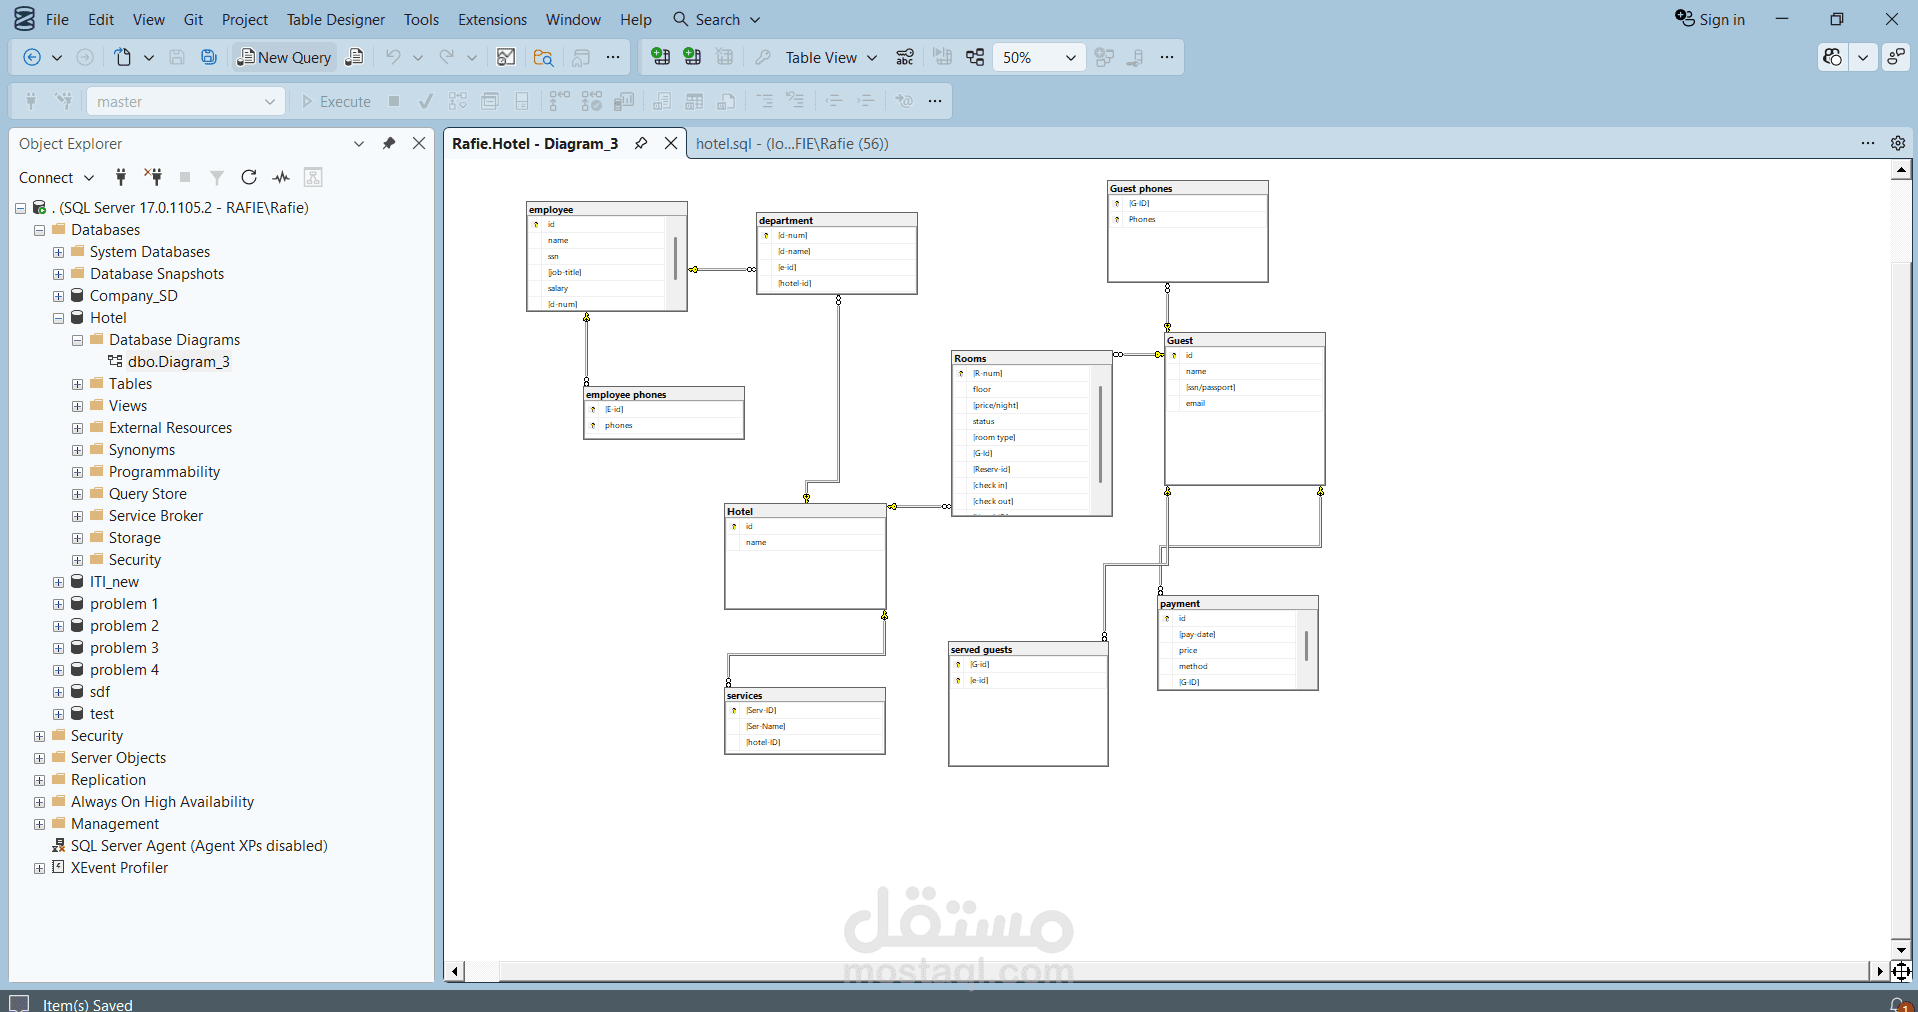Expand System Databases node
This screenshot has width=1918, height=1012.
[x=58, y=252]
